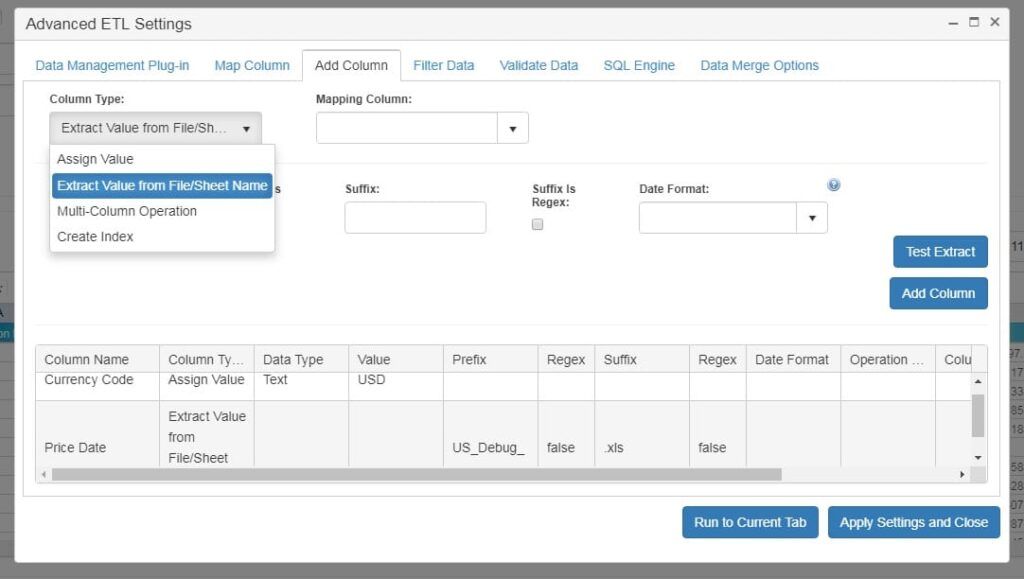Pick Create Index from the dropdown list
This screenshot has height=579, width=1024.
(96, 237)
